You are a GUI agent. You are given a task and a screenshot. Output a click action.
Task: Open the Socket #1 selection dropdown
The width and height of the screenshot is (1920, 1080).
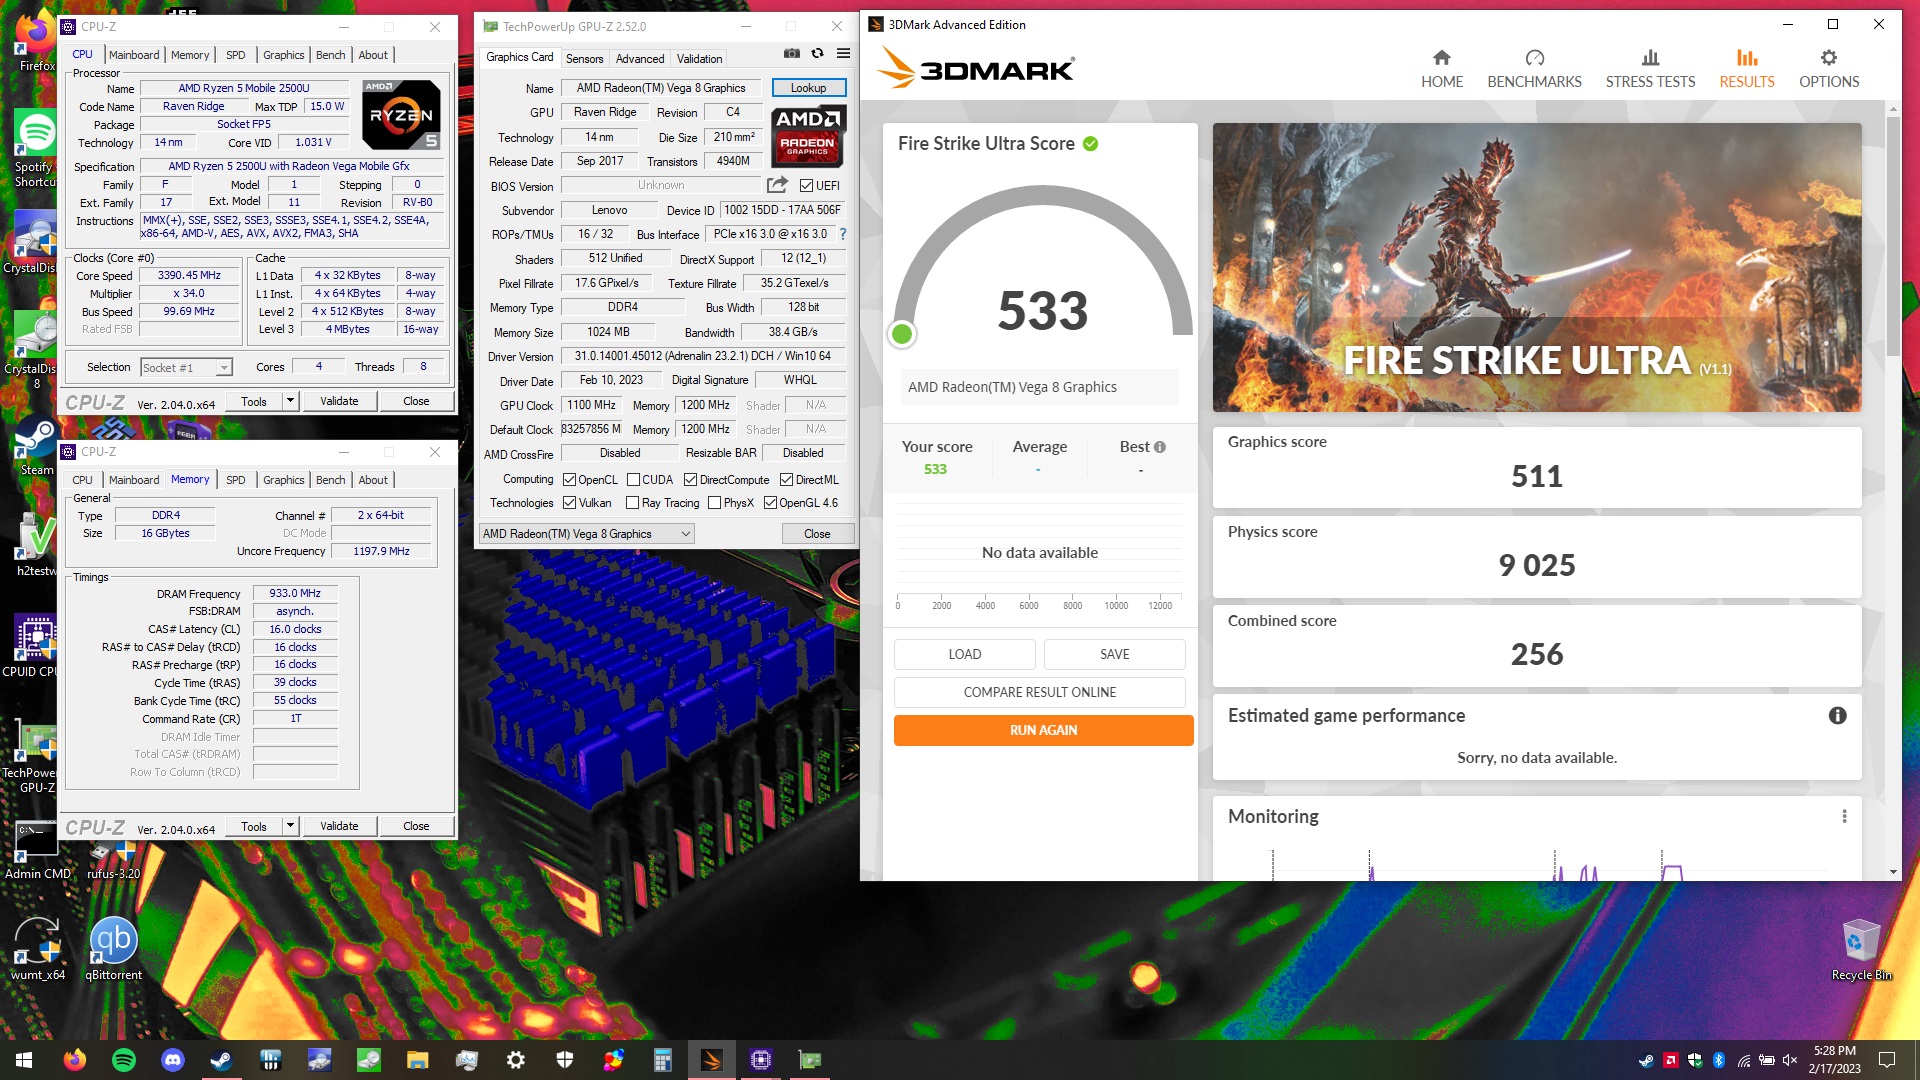click(187, 368)
